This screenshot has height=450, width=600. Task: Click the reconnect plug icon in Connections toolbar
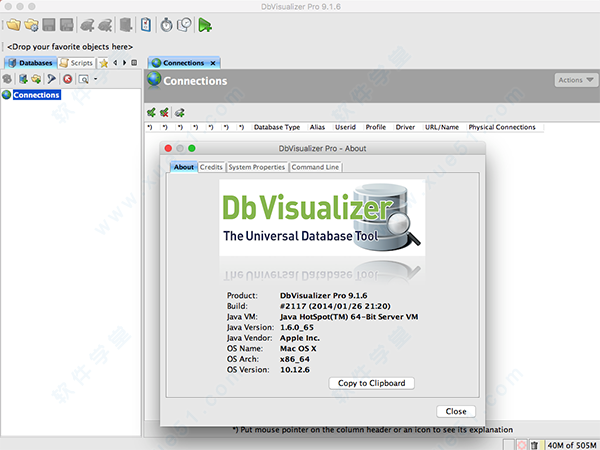(179, 112)
